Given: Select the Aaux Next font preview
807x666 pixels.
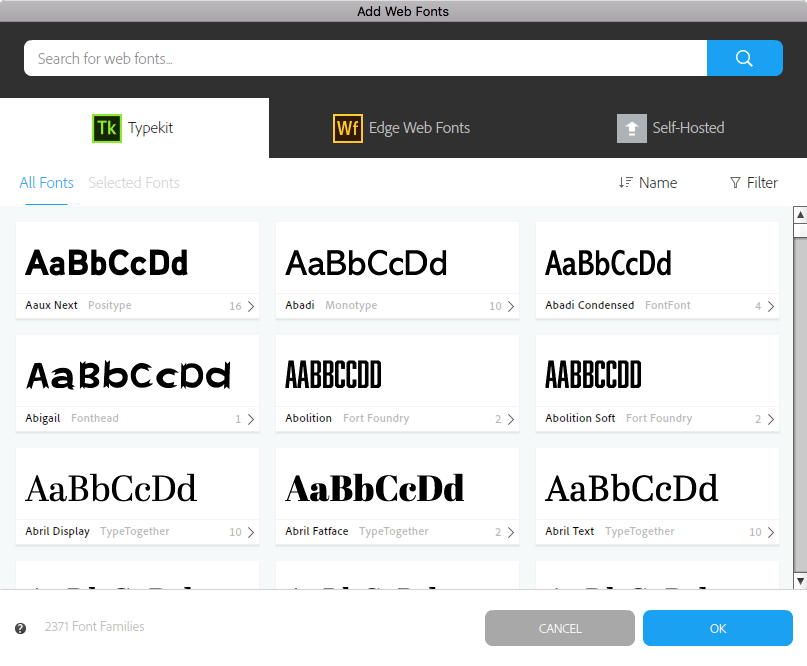Looking at the screenshot, I should coord(107,263).
